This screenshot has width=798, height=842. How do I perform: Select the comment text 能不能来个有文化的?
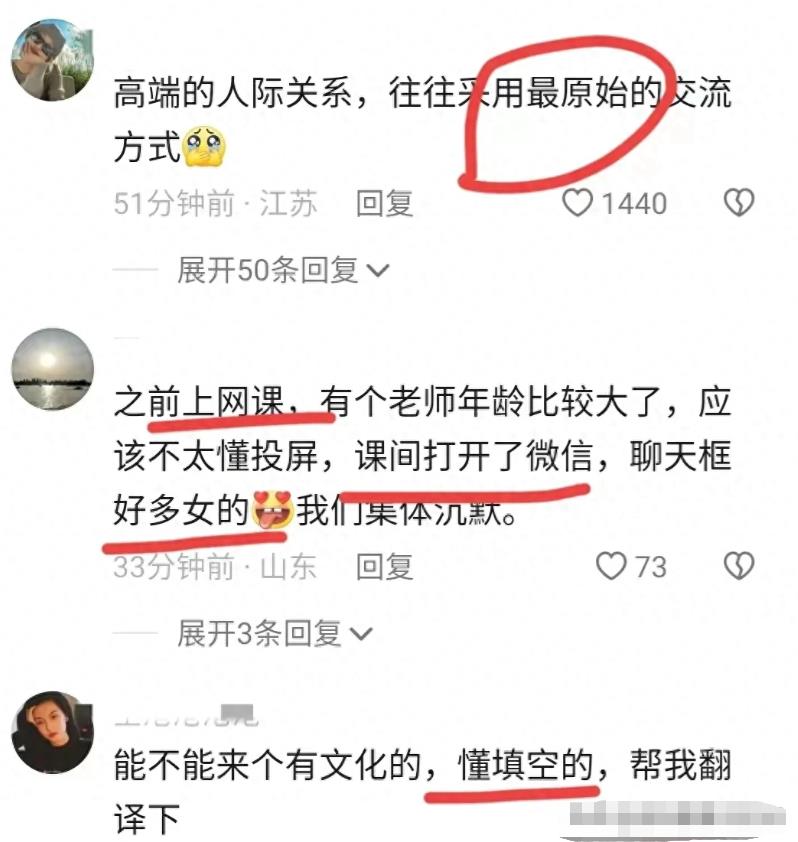tap(267, 765)
